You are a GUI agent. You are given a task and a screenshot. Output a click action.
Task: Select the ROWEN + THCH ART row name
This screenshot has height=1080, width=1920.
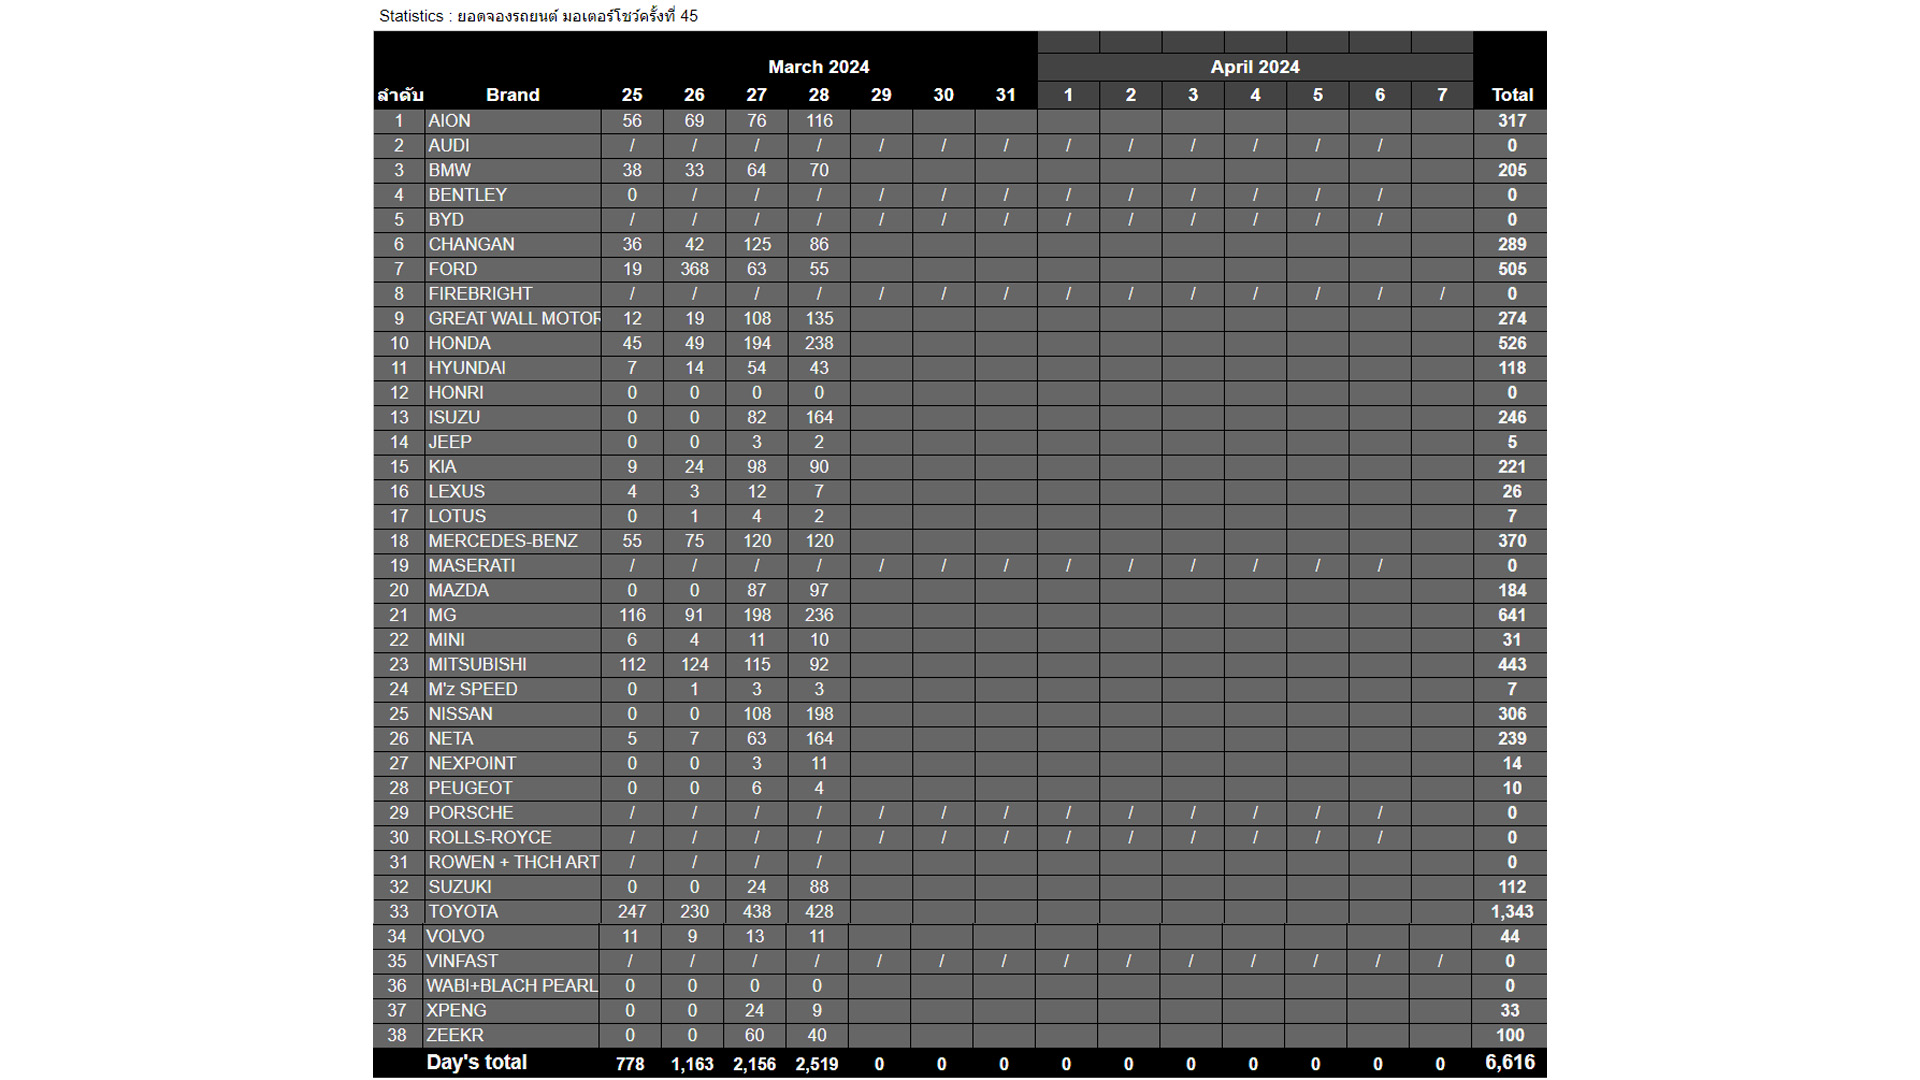tap(512, 862)
